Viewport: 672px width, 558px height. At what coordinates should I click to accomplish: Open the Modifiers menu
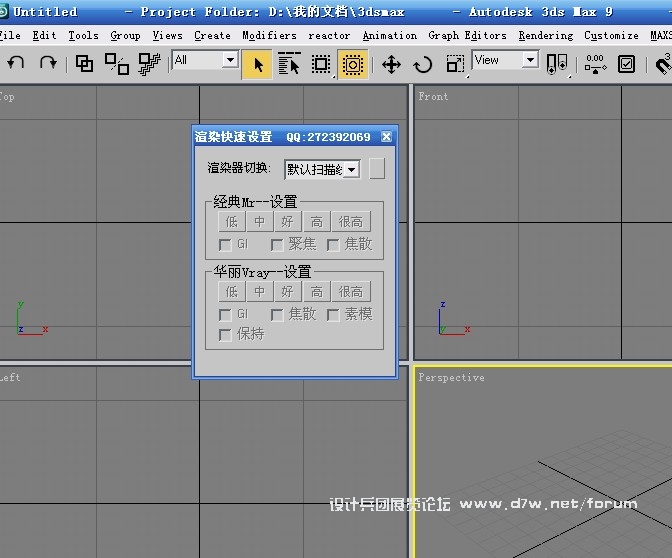click(x=269, y=36)
